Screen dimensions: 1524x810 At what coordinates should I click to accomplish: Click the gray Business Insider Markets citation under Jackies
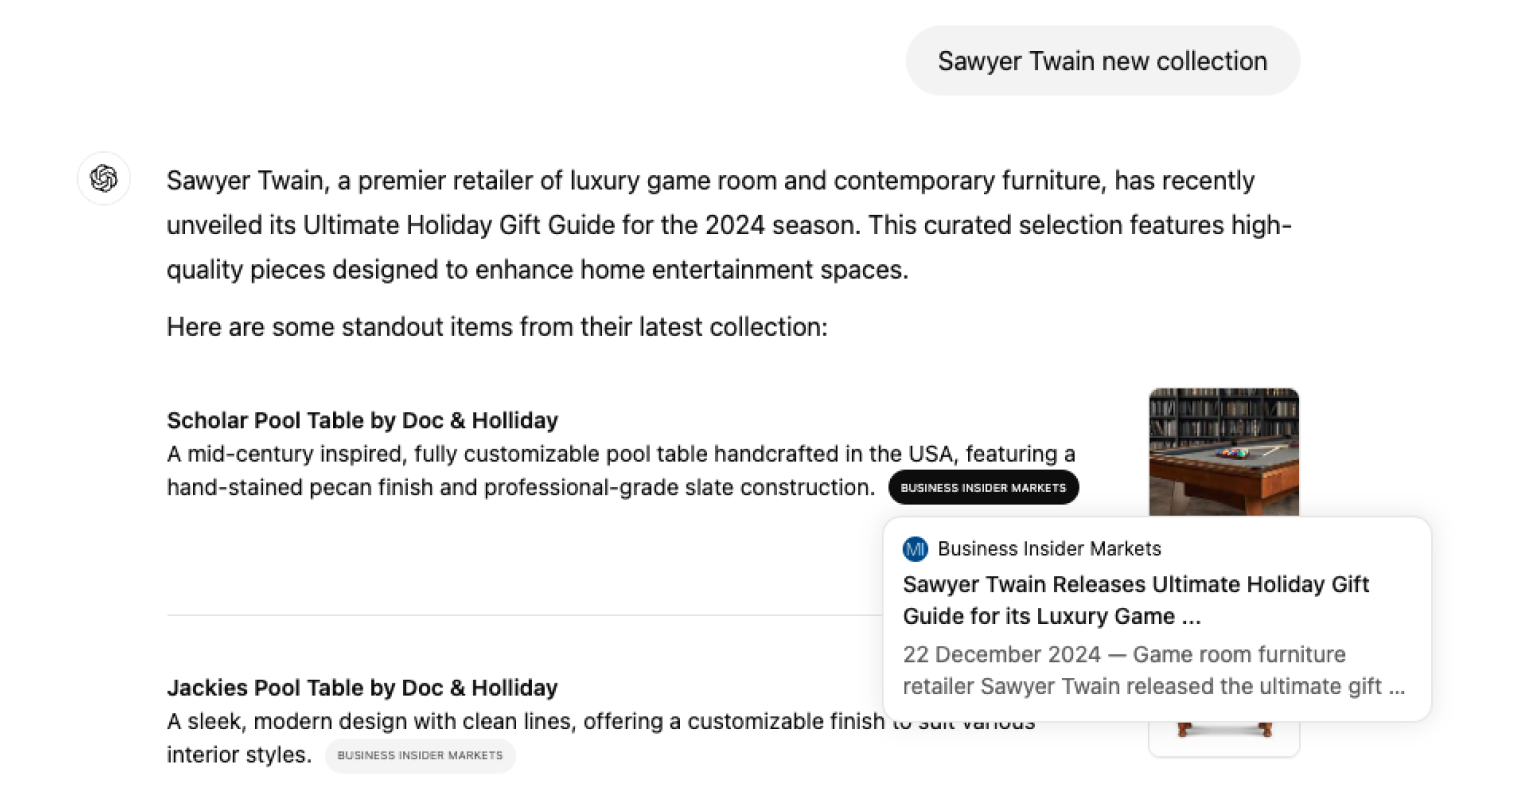420,756
